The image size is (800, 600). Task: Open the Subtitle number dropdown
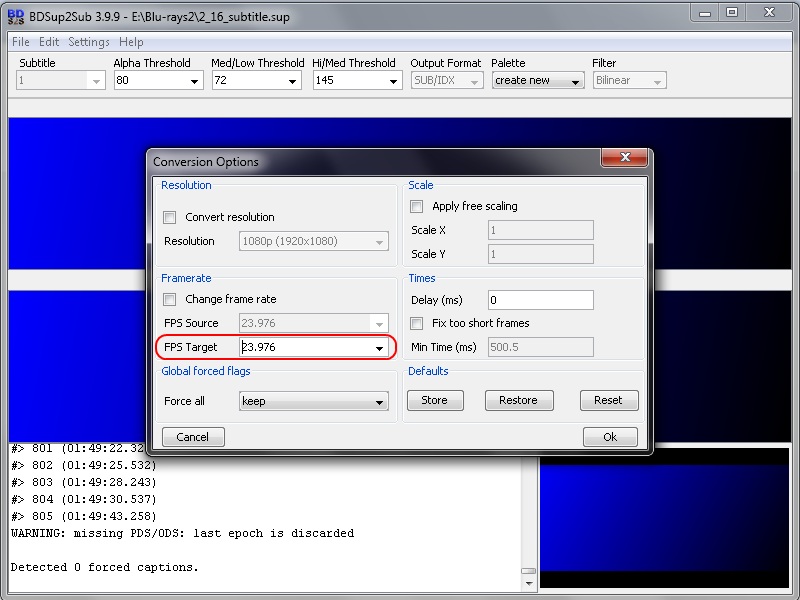tap(61, 81)
